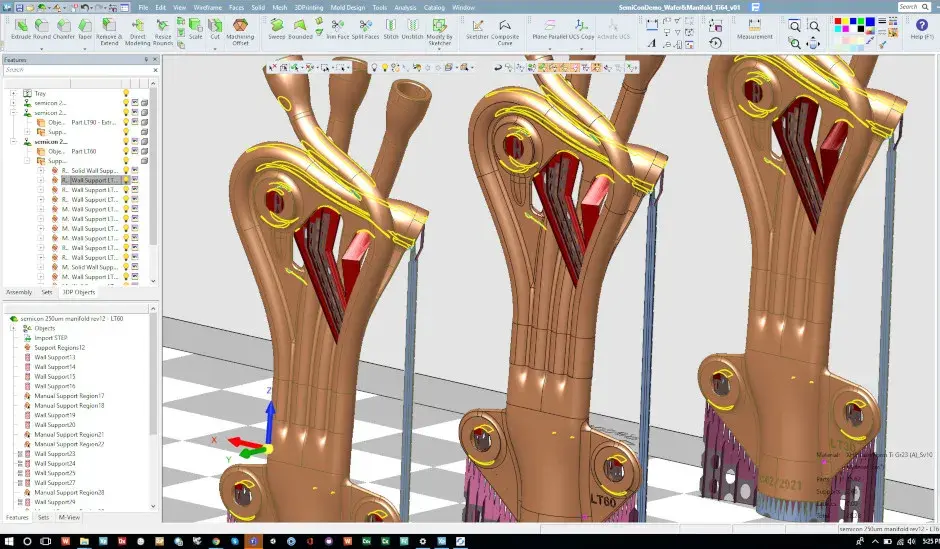This screenshot has width=940, height=549.
Task: Switch to the Assembly tab
Action: [x=18, y=292]
